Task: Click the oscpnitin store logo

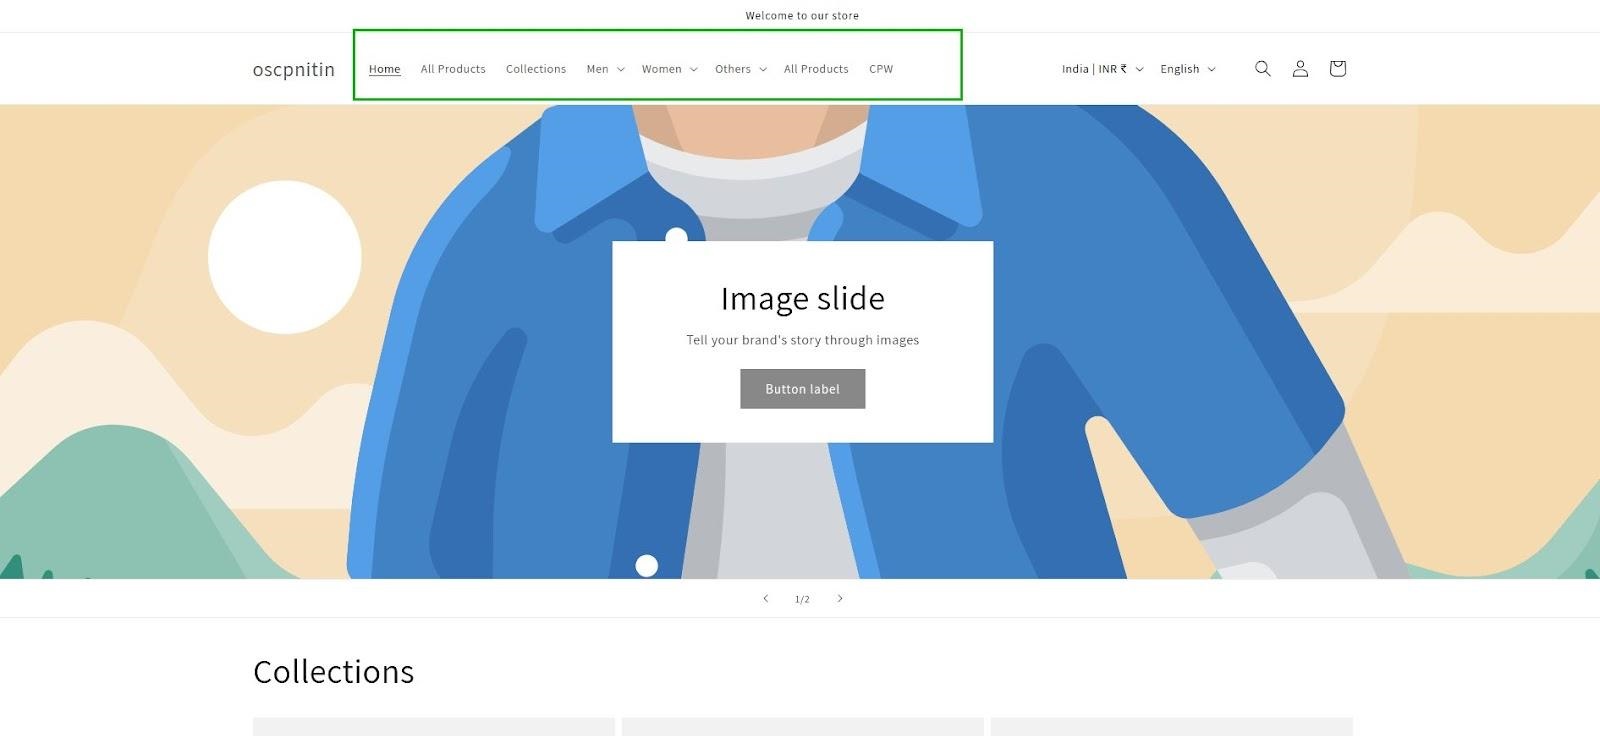Action: pyautogui.click(x=294, y=69)
